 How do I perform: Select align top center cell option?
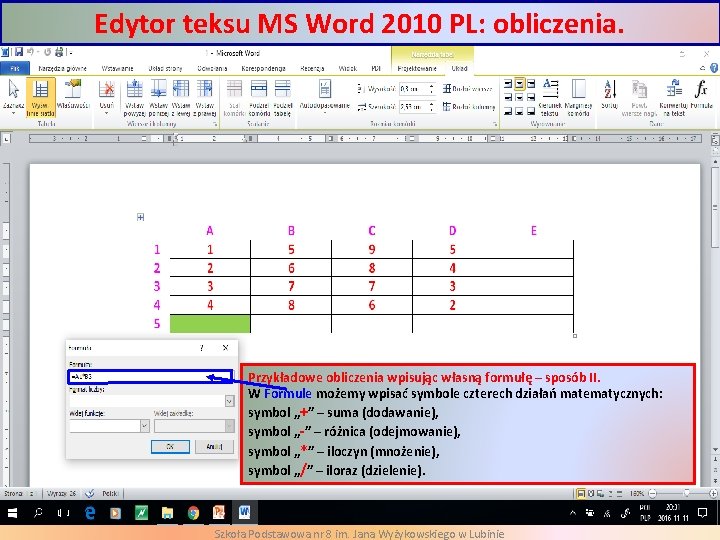(x=519, y=84)
